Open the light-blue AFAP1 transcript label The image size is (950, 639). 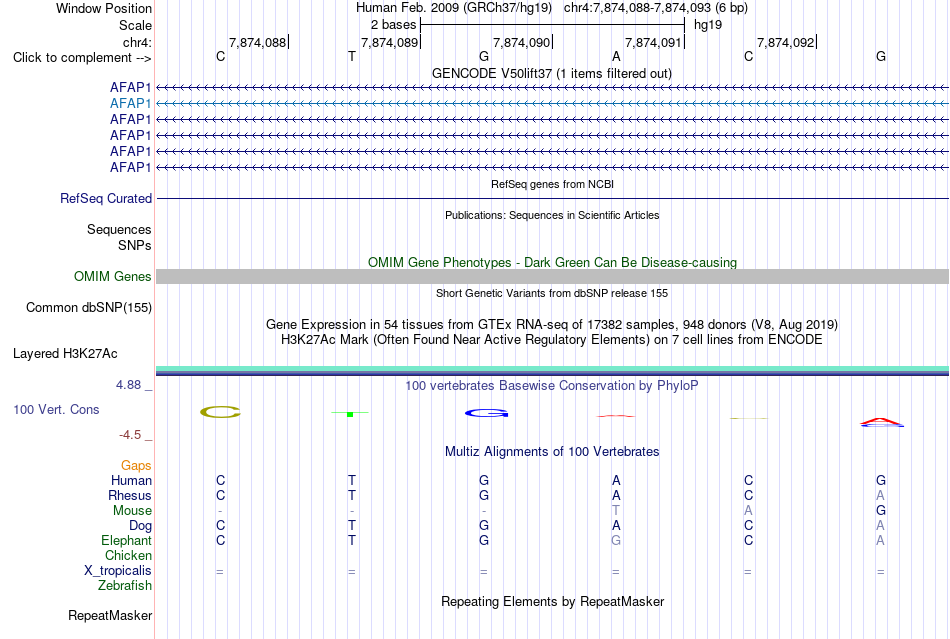click(x=130, y=104)
